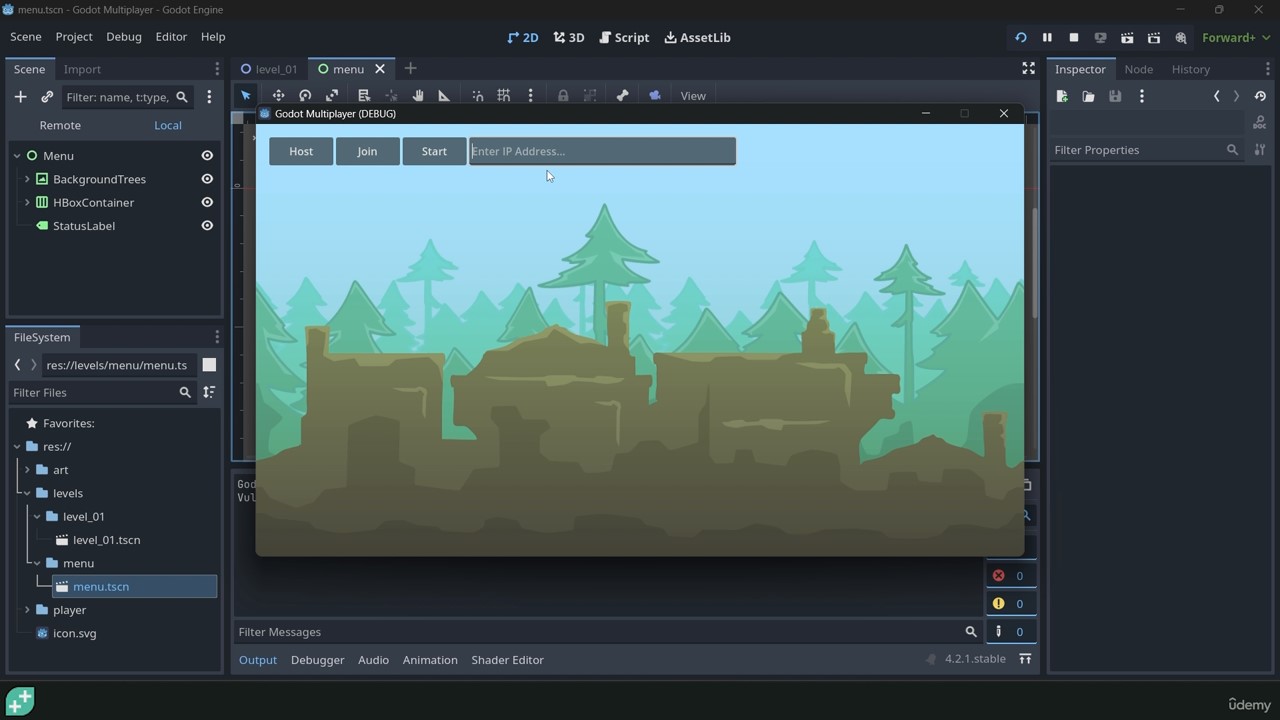Expand the HBoxContainer node
This screenshot has width=1280, height=720.
pos(27,202)
